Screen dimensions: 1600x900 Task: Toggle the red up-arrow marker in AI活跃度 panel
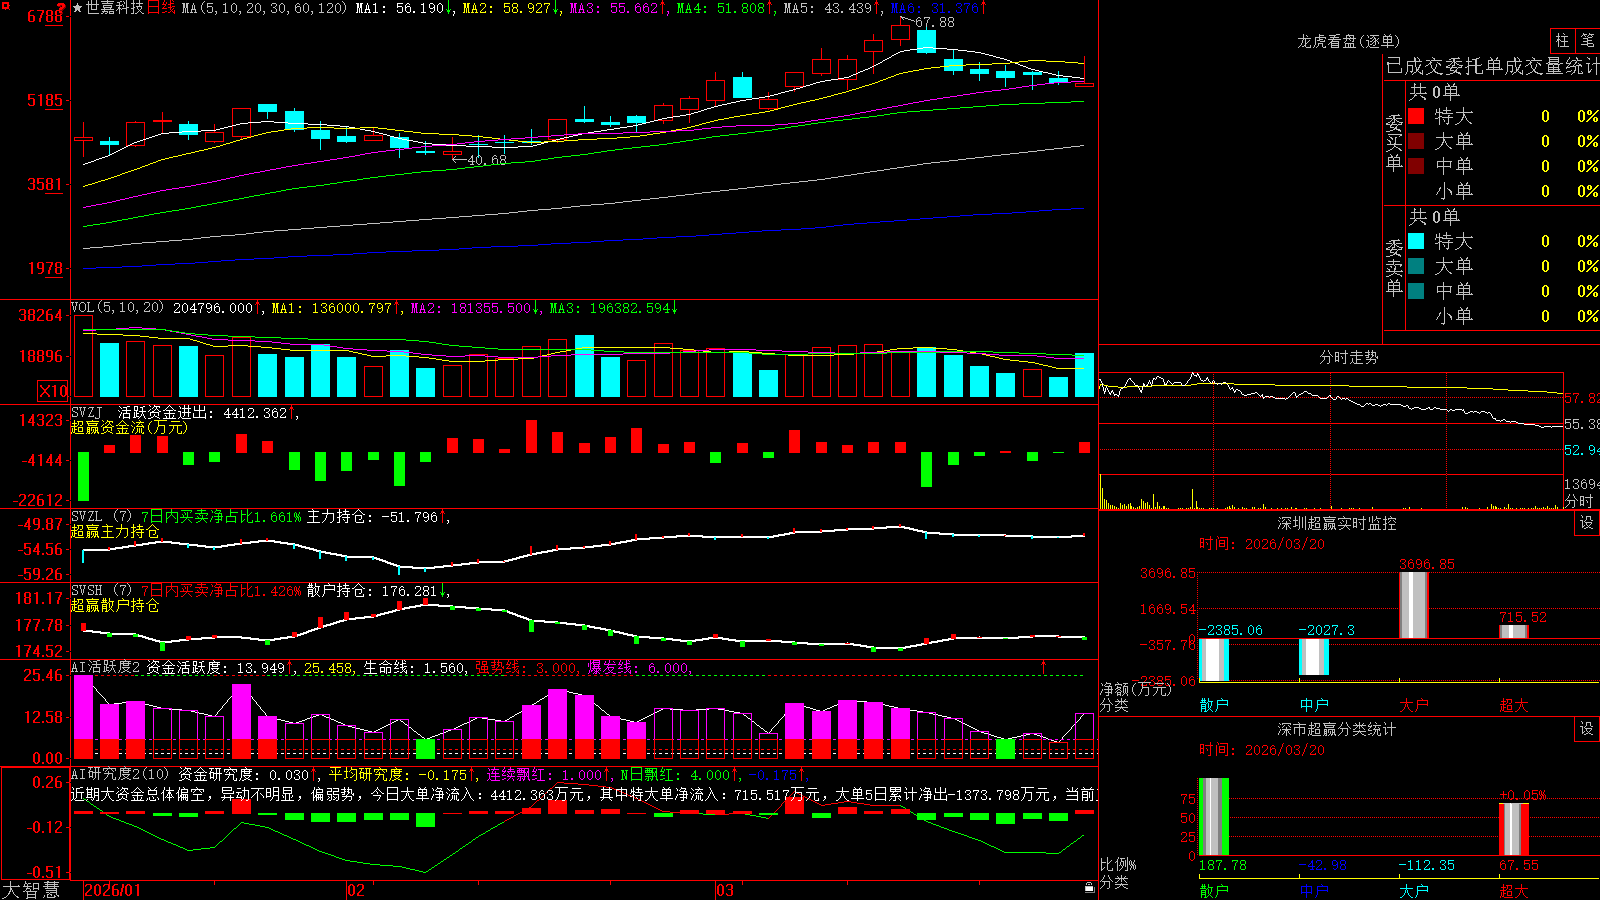pyautogui.click(x=1044, y=666)
